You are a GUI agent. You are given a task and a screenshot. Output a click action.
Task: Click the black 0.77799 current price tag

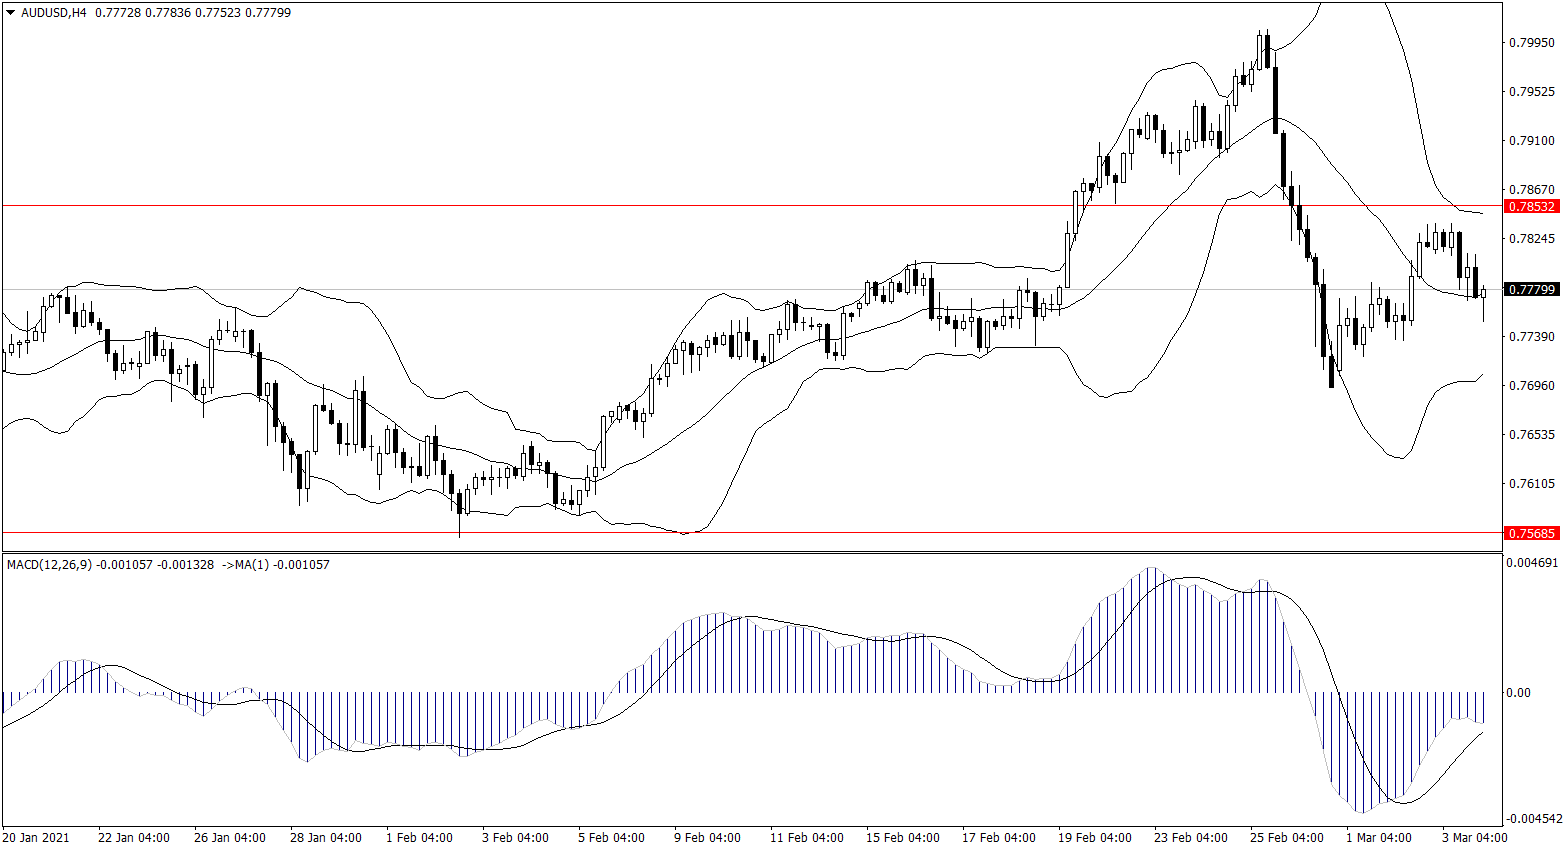click(1531, 289)
